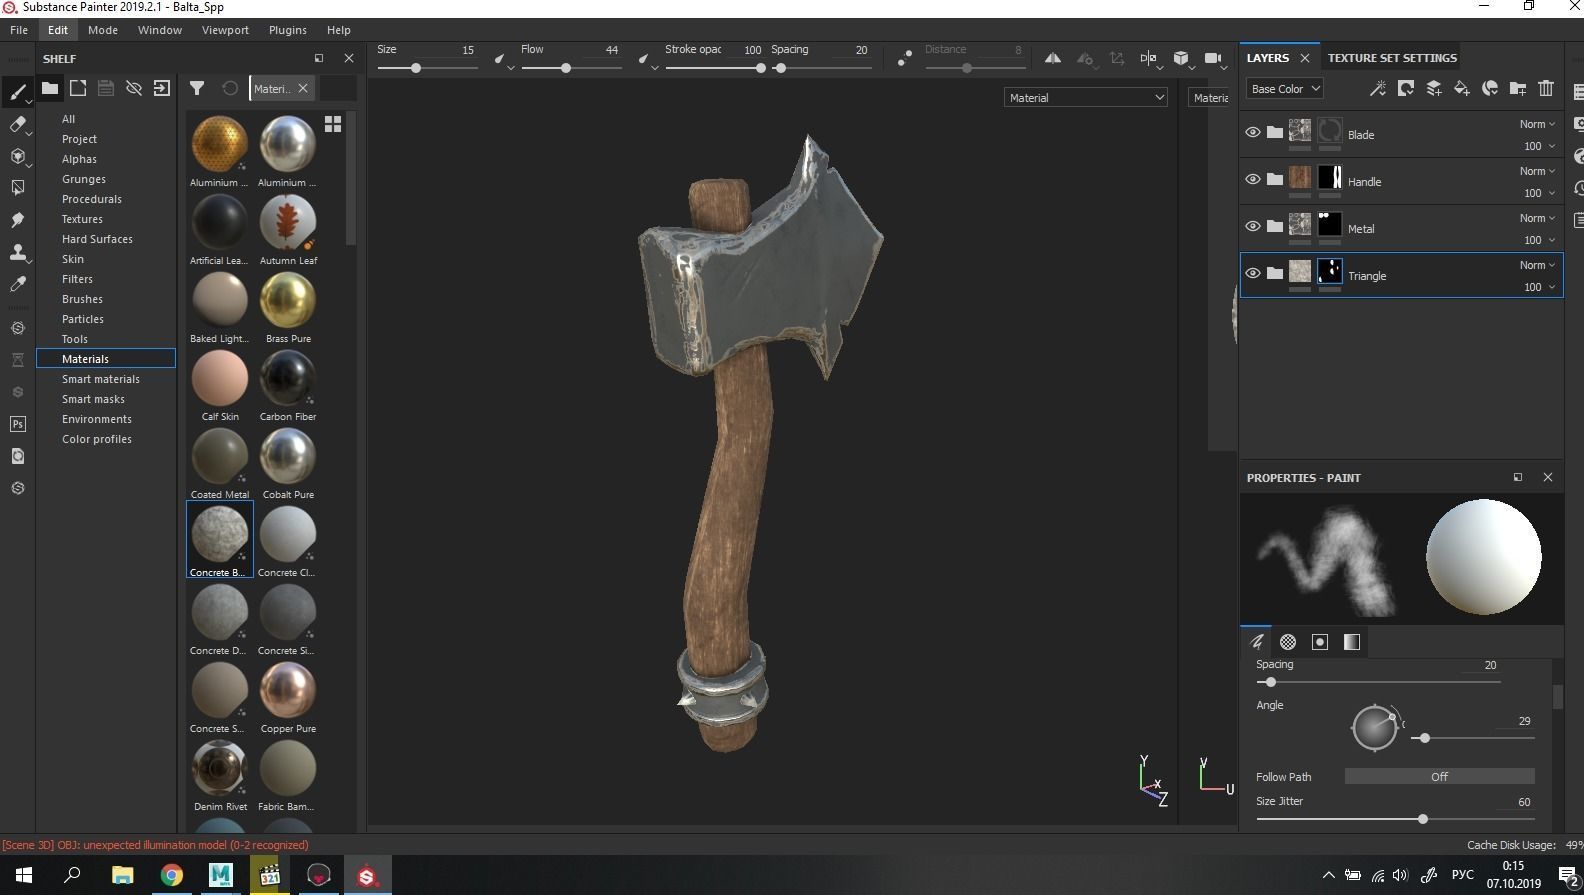Click the add effect magic wand icon

[1377, 88]
